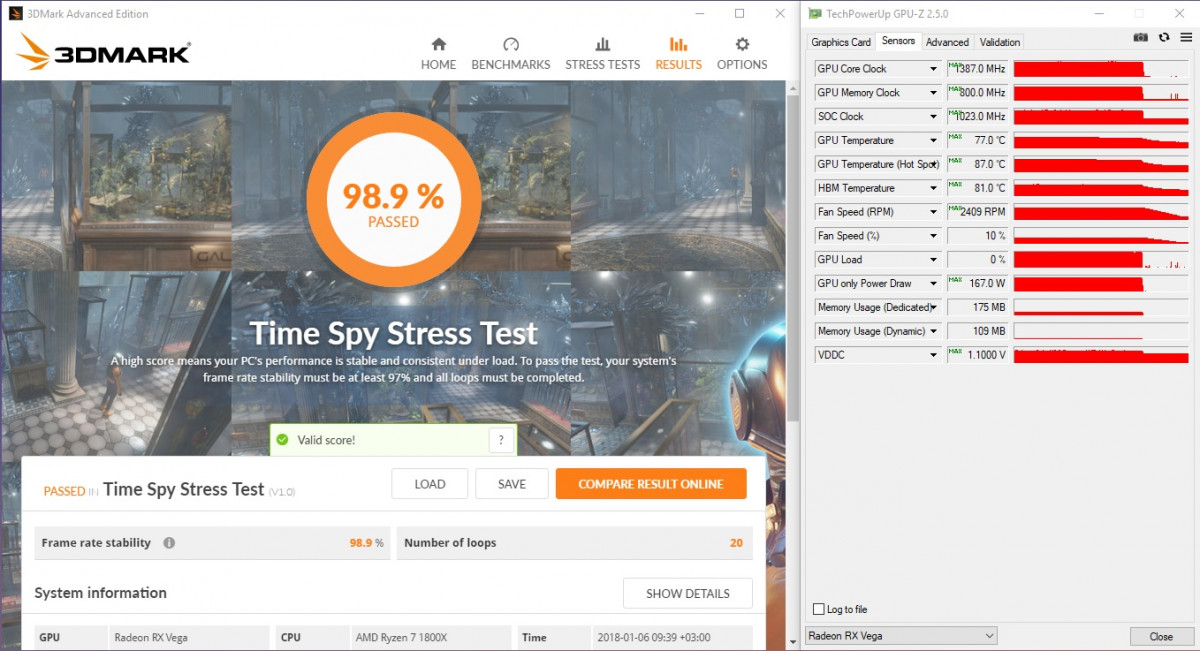This screenshot has width=1200, height=651.
Task: Open GPU only Power Draw dropdown
Action: [x=934, y=284]
